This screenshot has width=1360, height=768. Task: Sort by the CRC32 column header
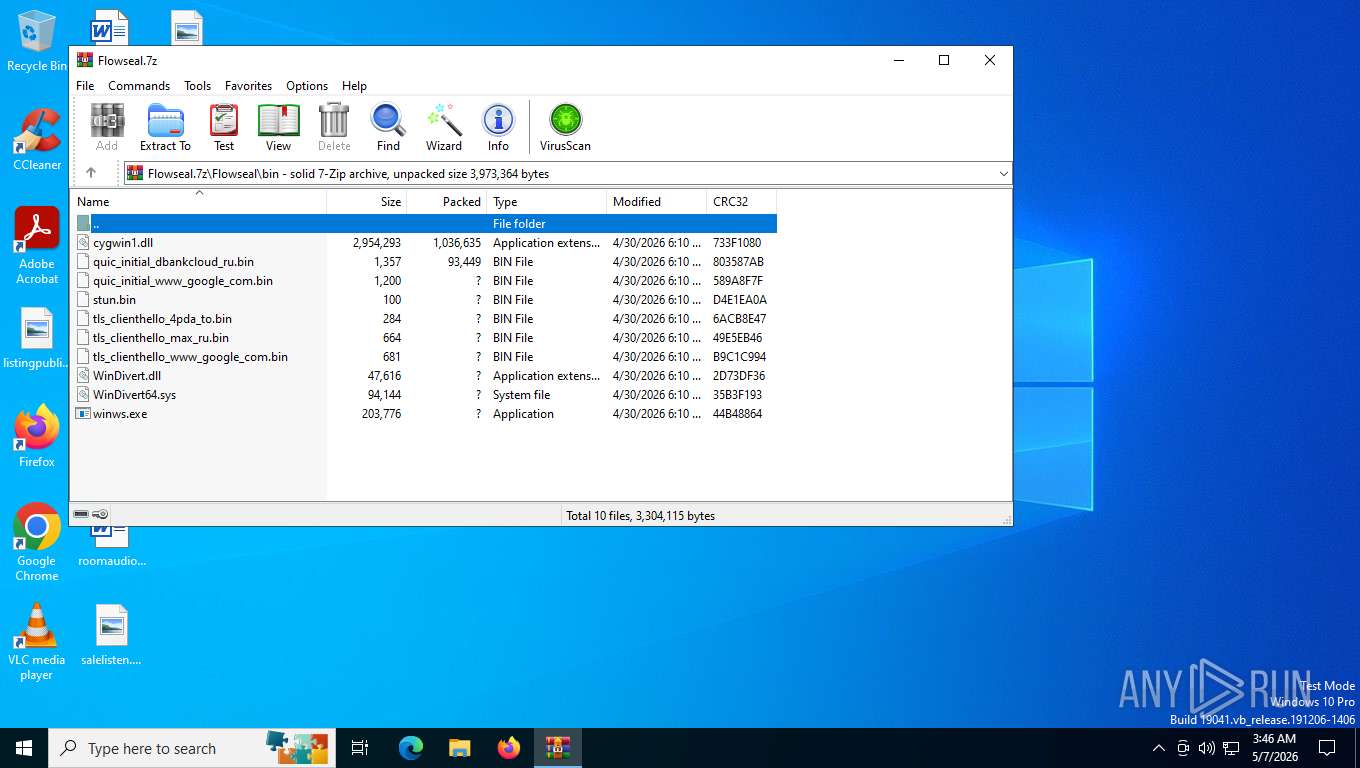741,201
